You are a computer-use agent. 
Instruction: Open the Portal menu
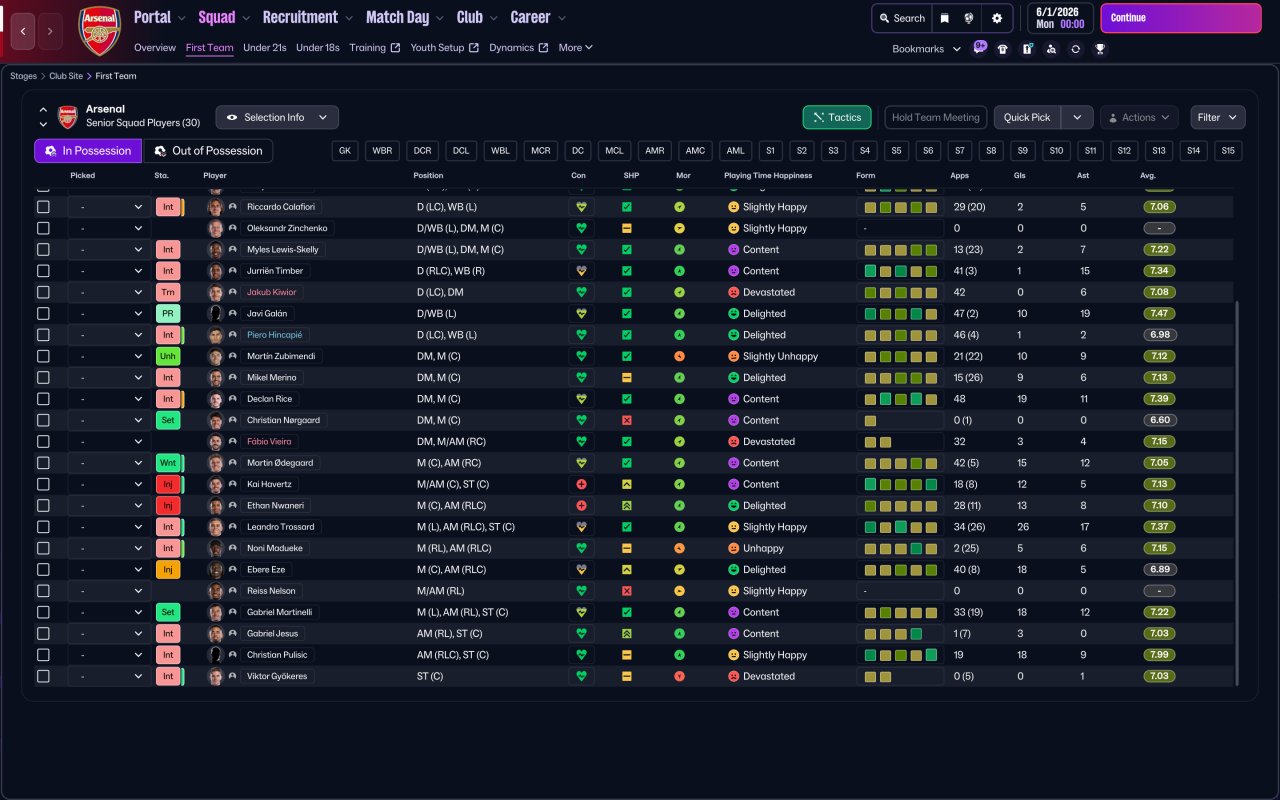[x=159, y=17]
